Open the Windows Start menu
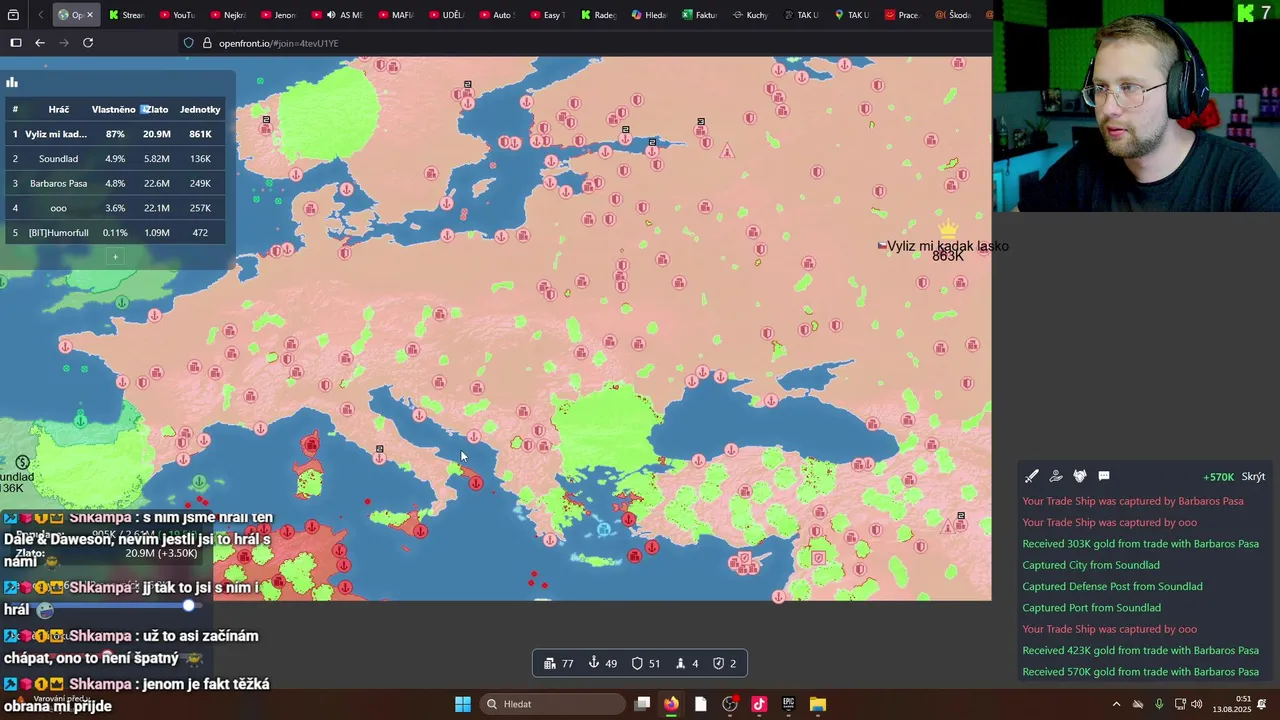This screenshot has width=1280, height=720. coord(463,704)
